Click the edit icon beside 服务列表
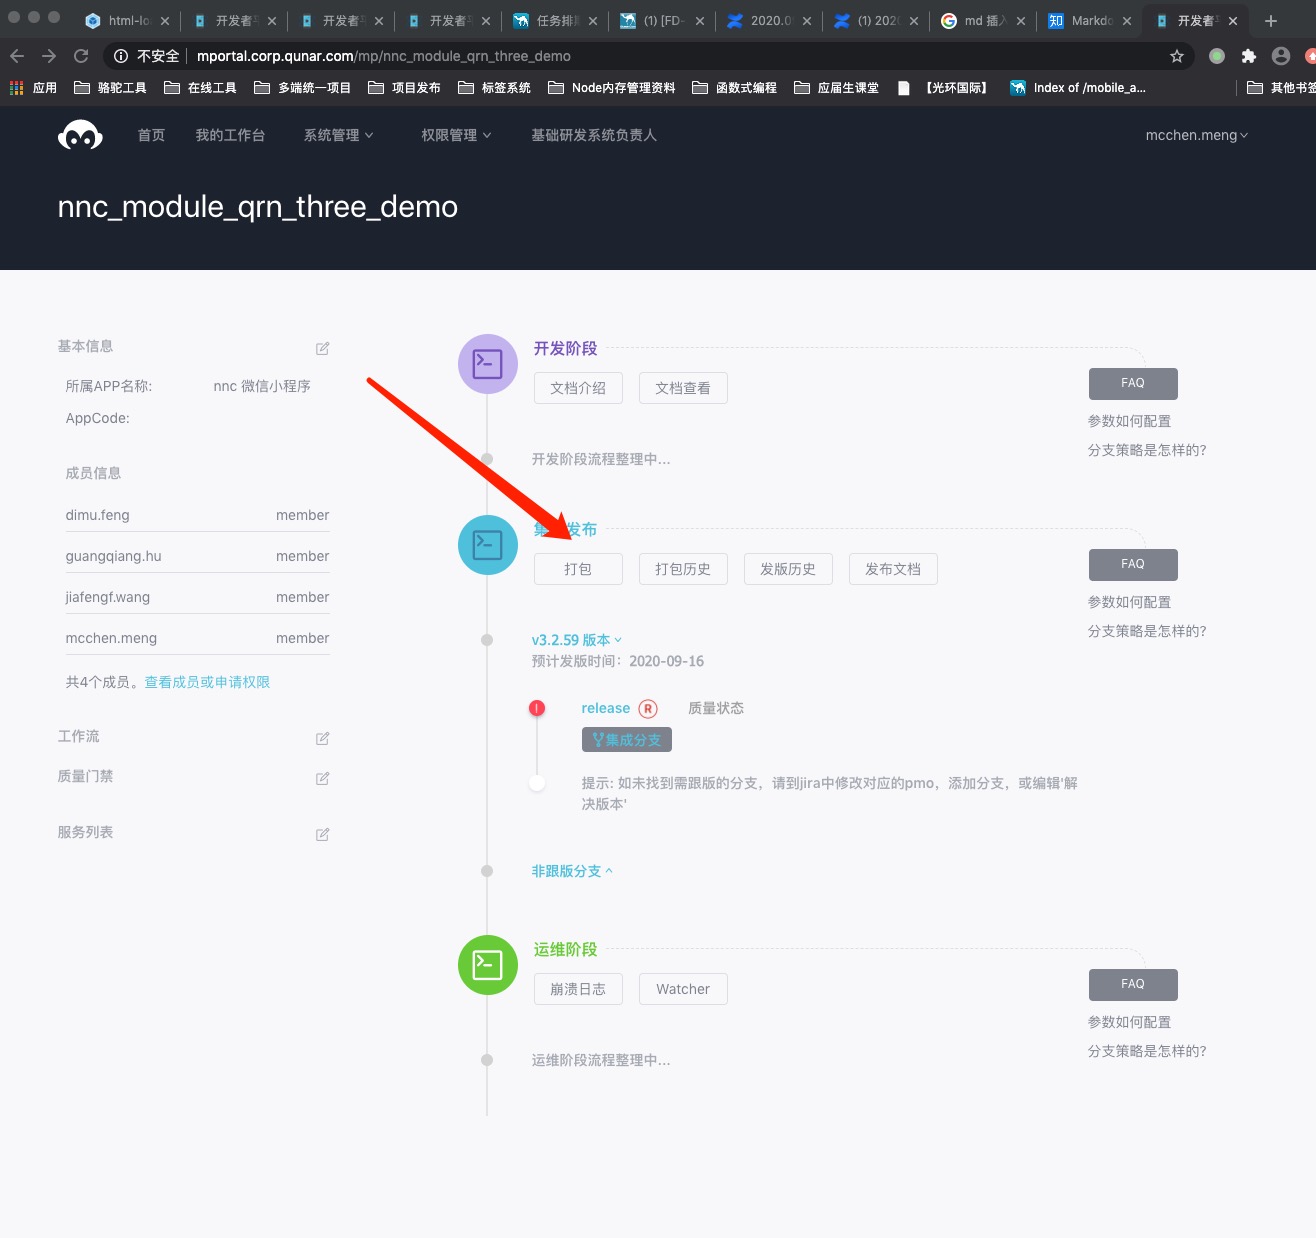Viewport: 1316px width, 1238px height. coord(323,834)
